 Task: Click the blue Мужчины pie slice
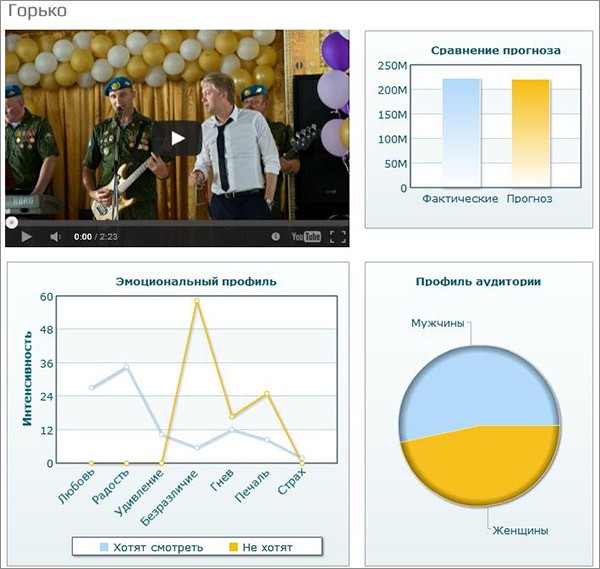pos(478,390)
